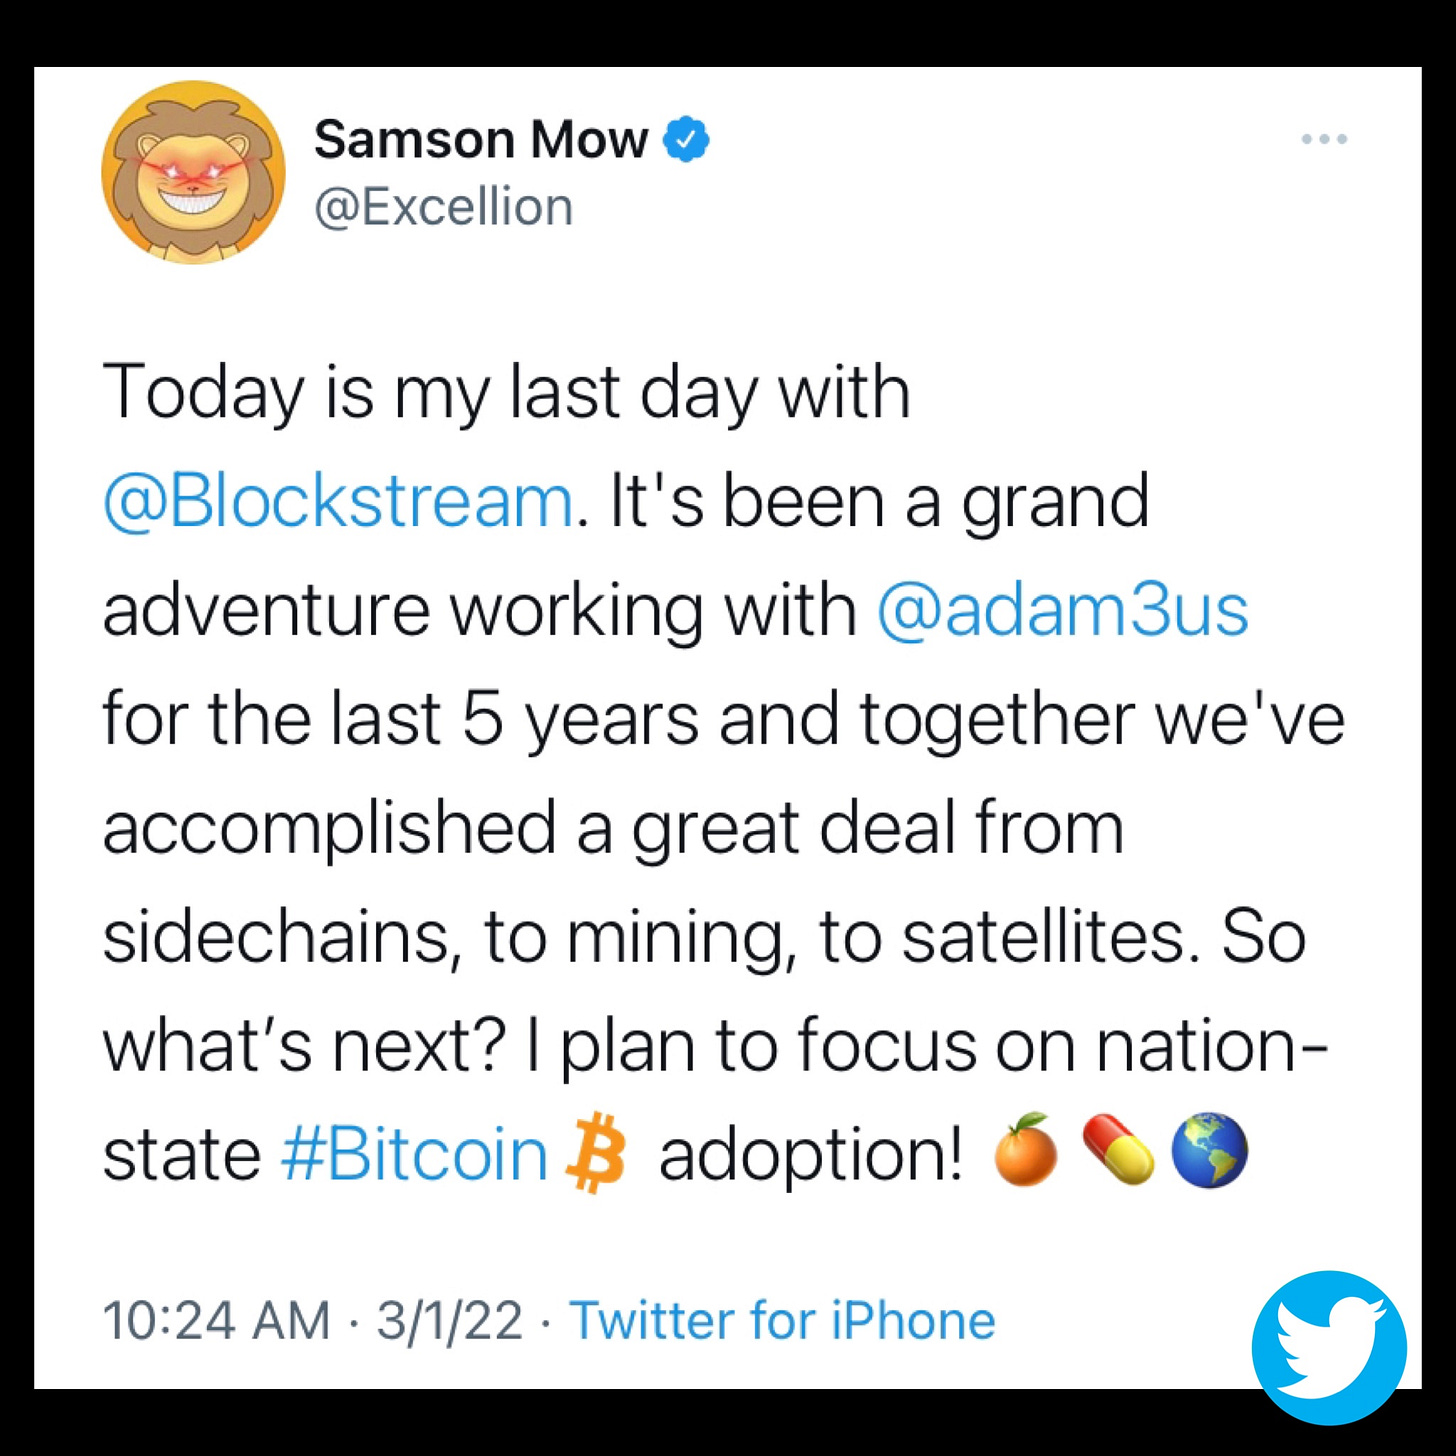The width and height of the screenshot is (1456, 1456).
Task: Click the tangerine emoji
Action: [1025, 1150]
